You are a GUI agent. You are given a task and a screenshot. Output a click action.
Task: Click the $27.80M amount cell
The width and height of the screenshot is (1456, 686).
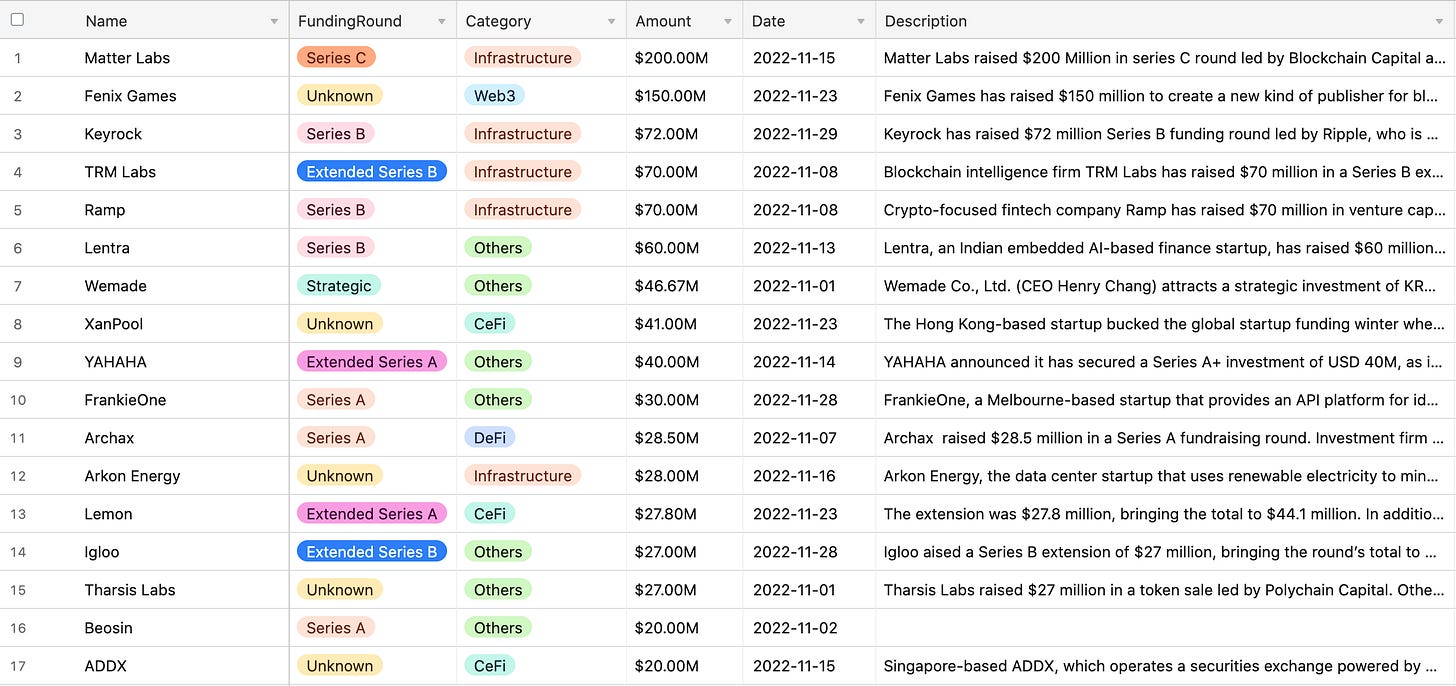685,514
